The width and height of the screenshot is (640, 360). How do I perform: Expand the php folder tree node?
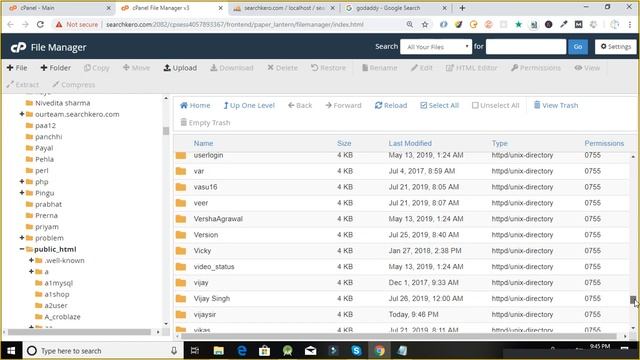pos(22,181)
